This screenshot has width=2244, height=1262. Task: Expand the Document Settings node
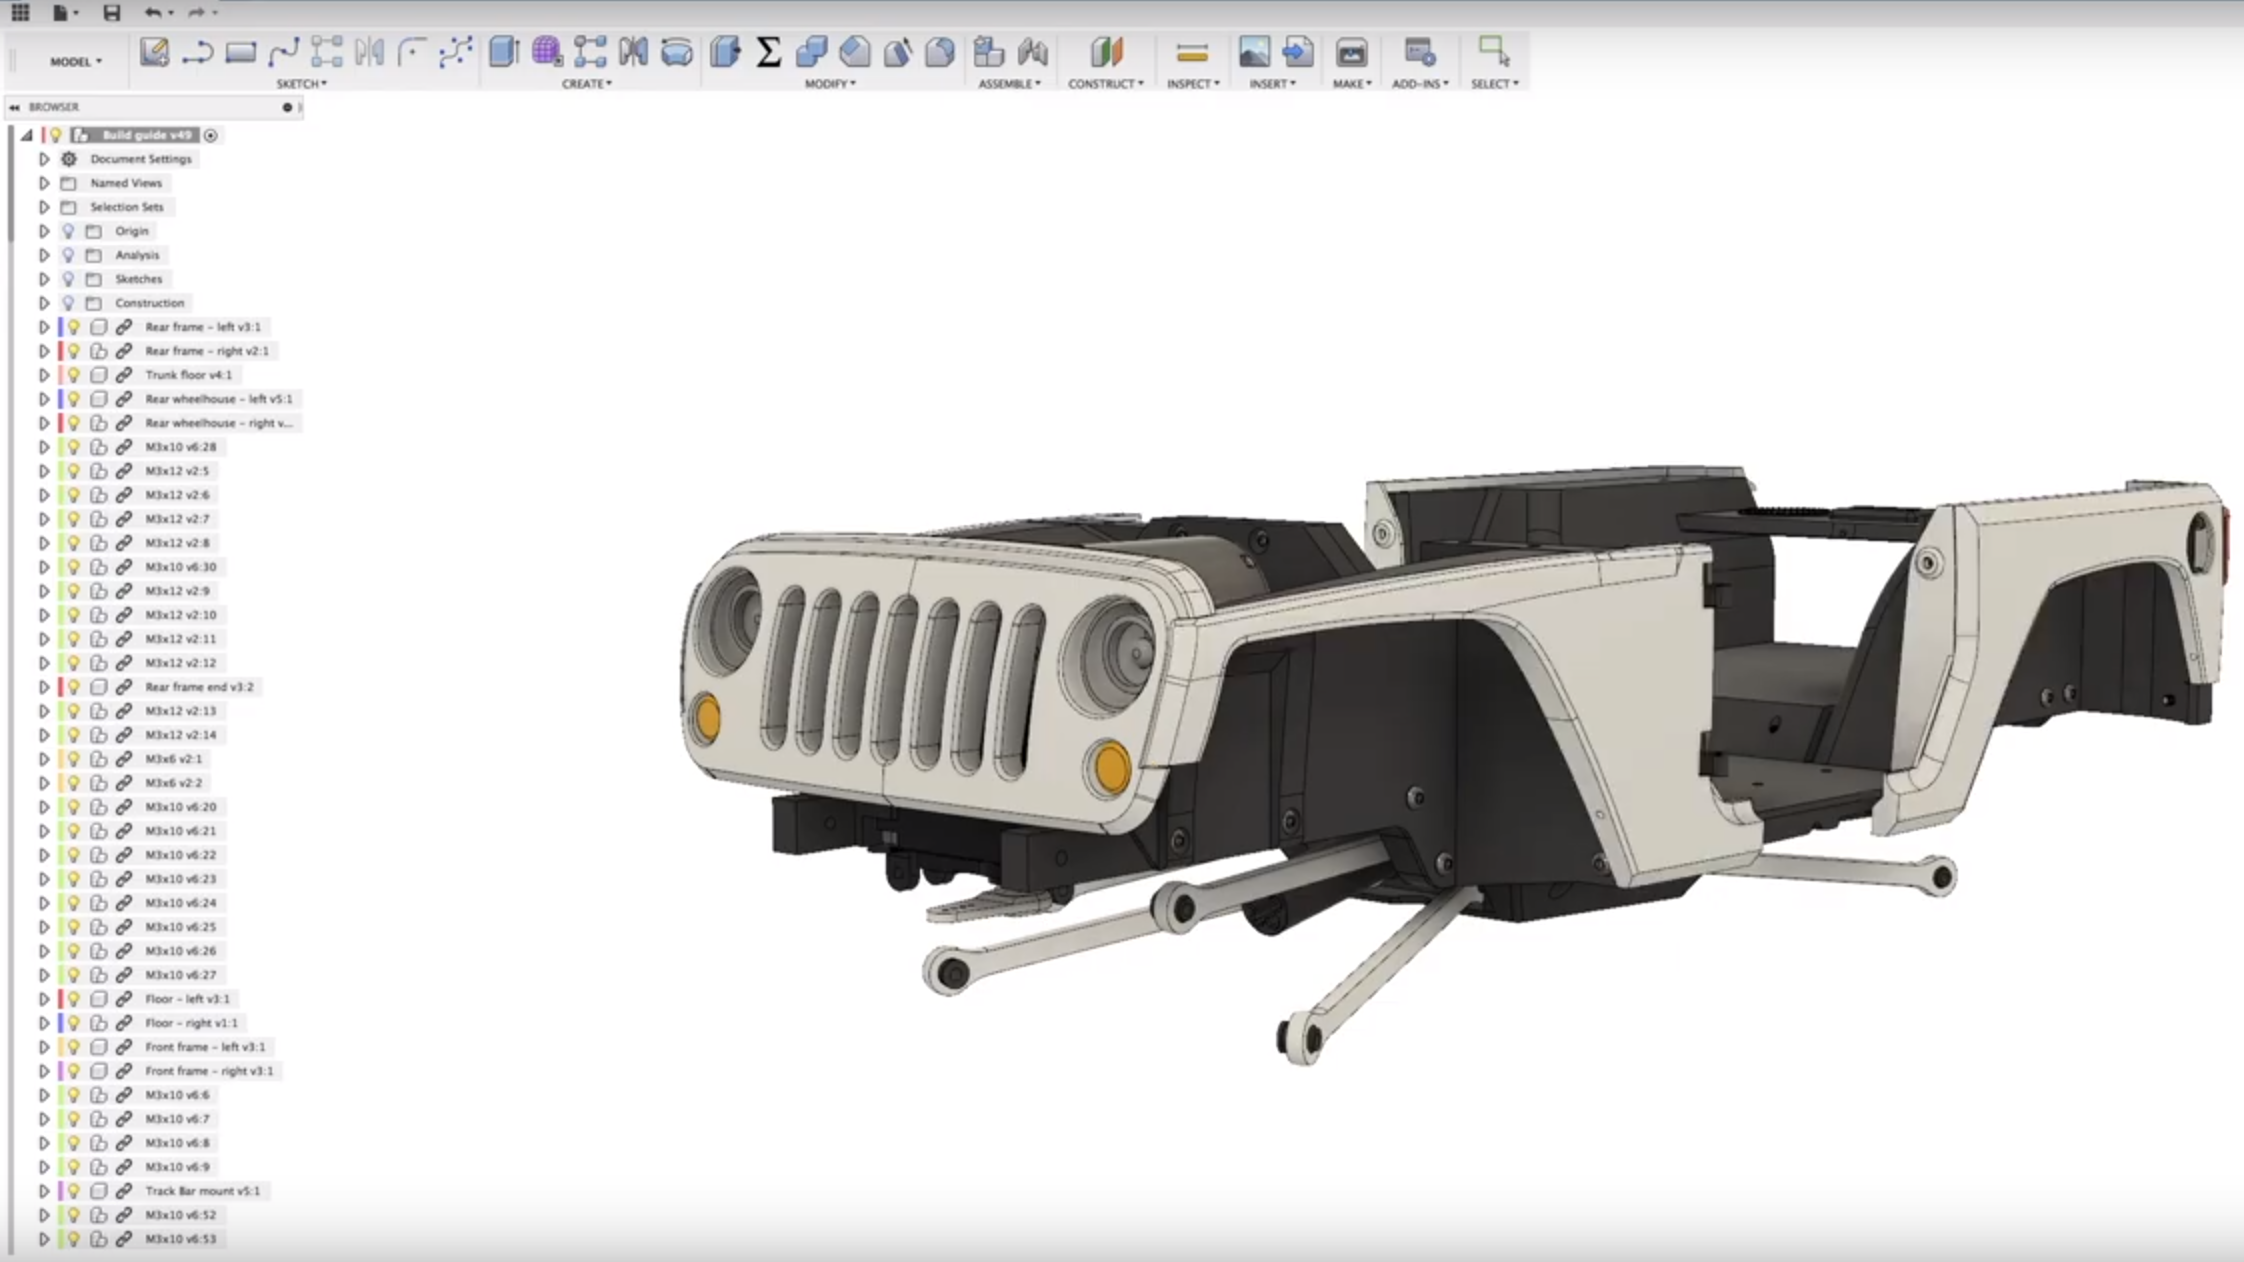click(x=44, y=159)
